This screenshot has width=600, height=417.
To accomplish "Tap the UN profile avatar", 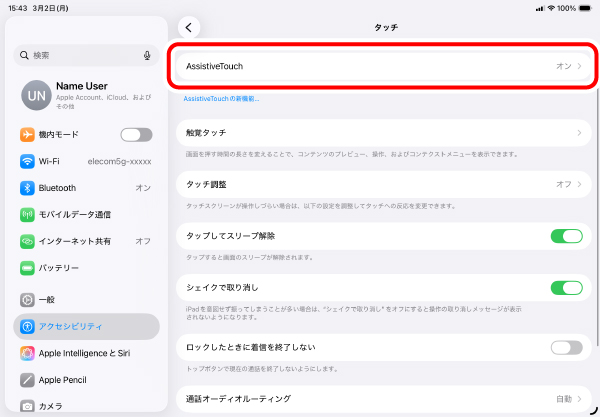I will click(x=36, y=95).
